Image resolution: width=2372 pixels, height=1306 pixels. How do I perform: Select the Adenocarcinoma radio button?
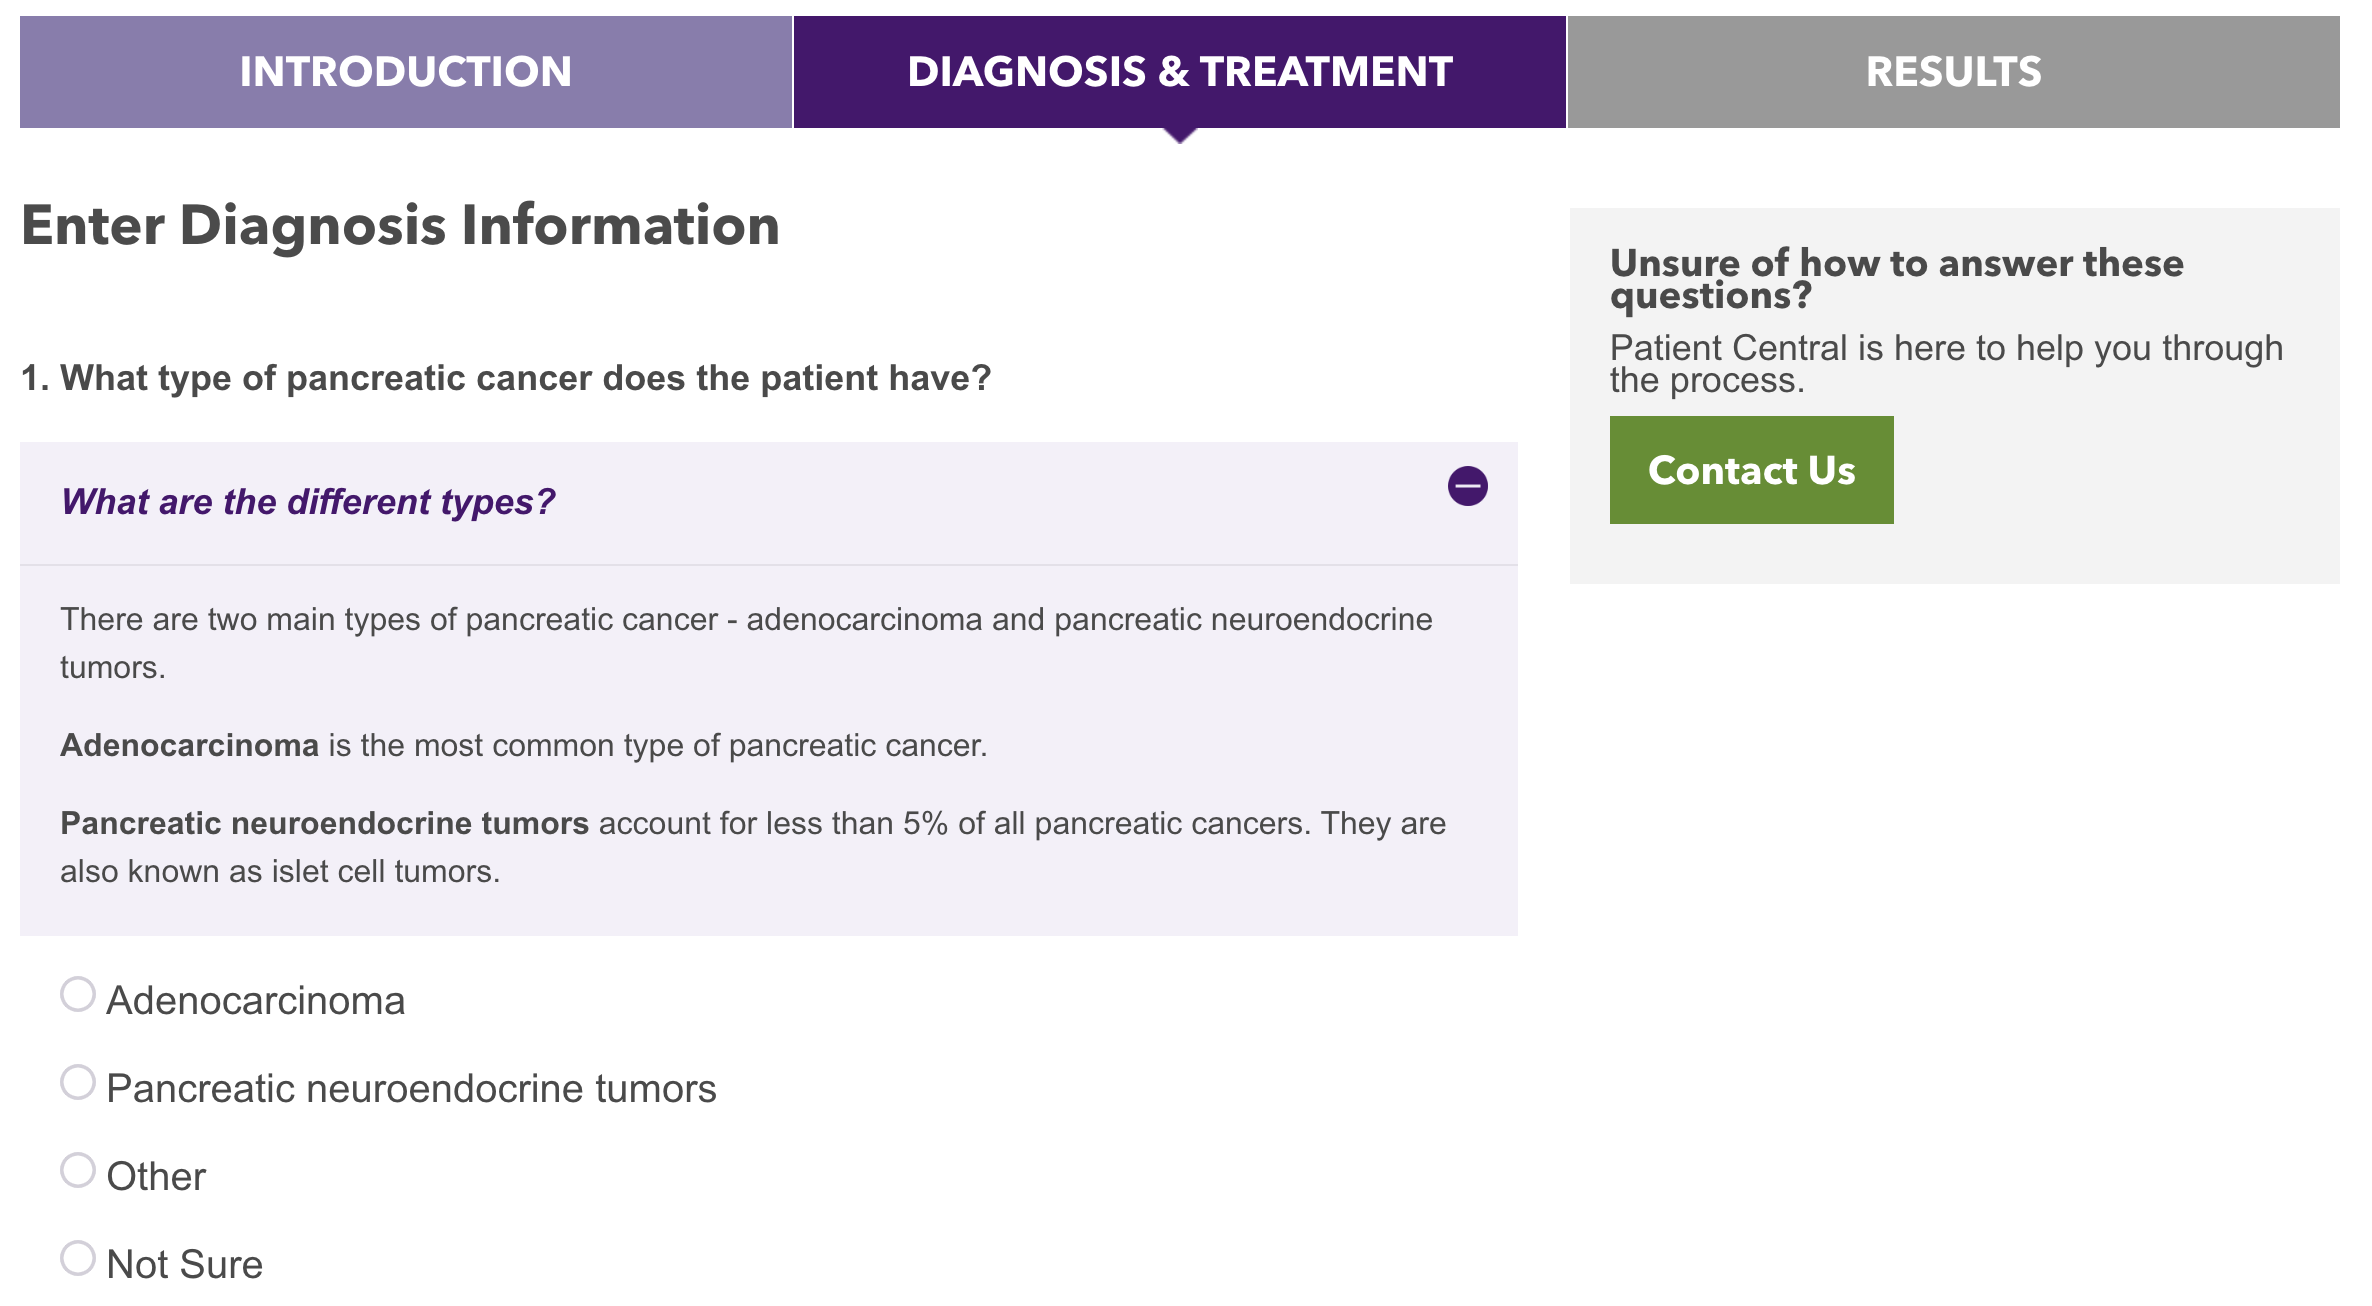[x=78, y=995]
